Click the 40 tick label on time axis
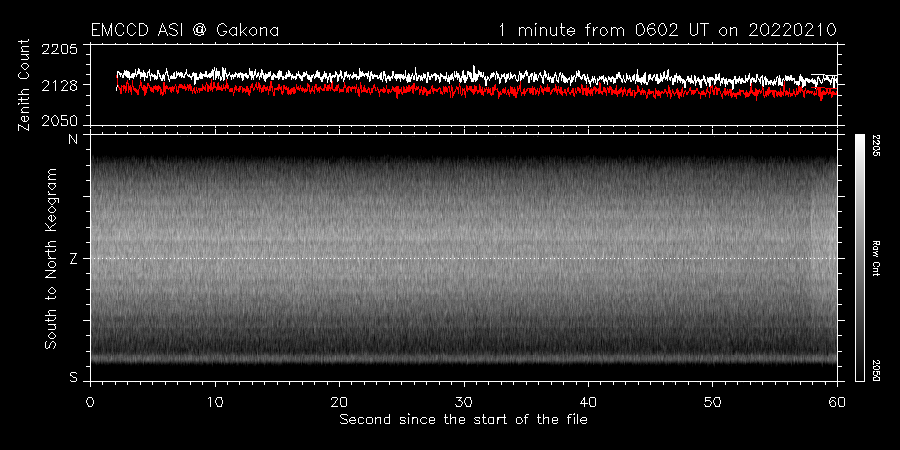Viewport: 900px width, 450px height. point(588,401)
